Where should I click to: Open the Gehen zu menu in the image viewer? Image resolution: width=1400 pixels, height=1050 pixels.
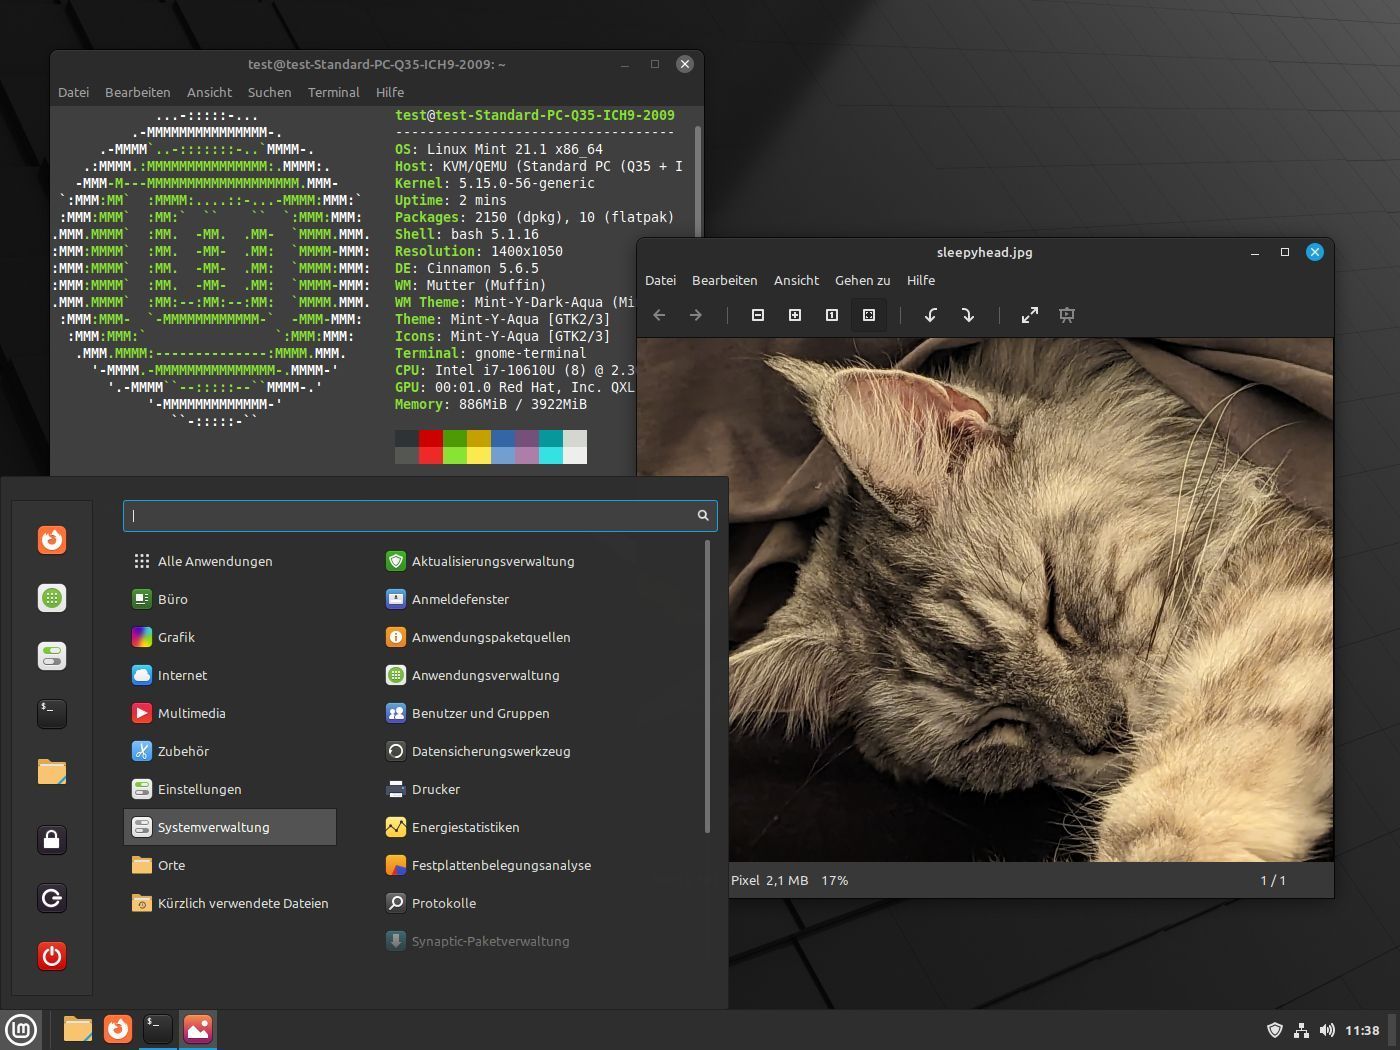(862, 280)
